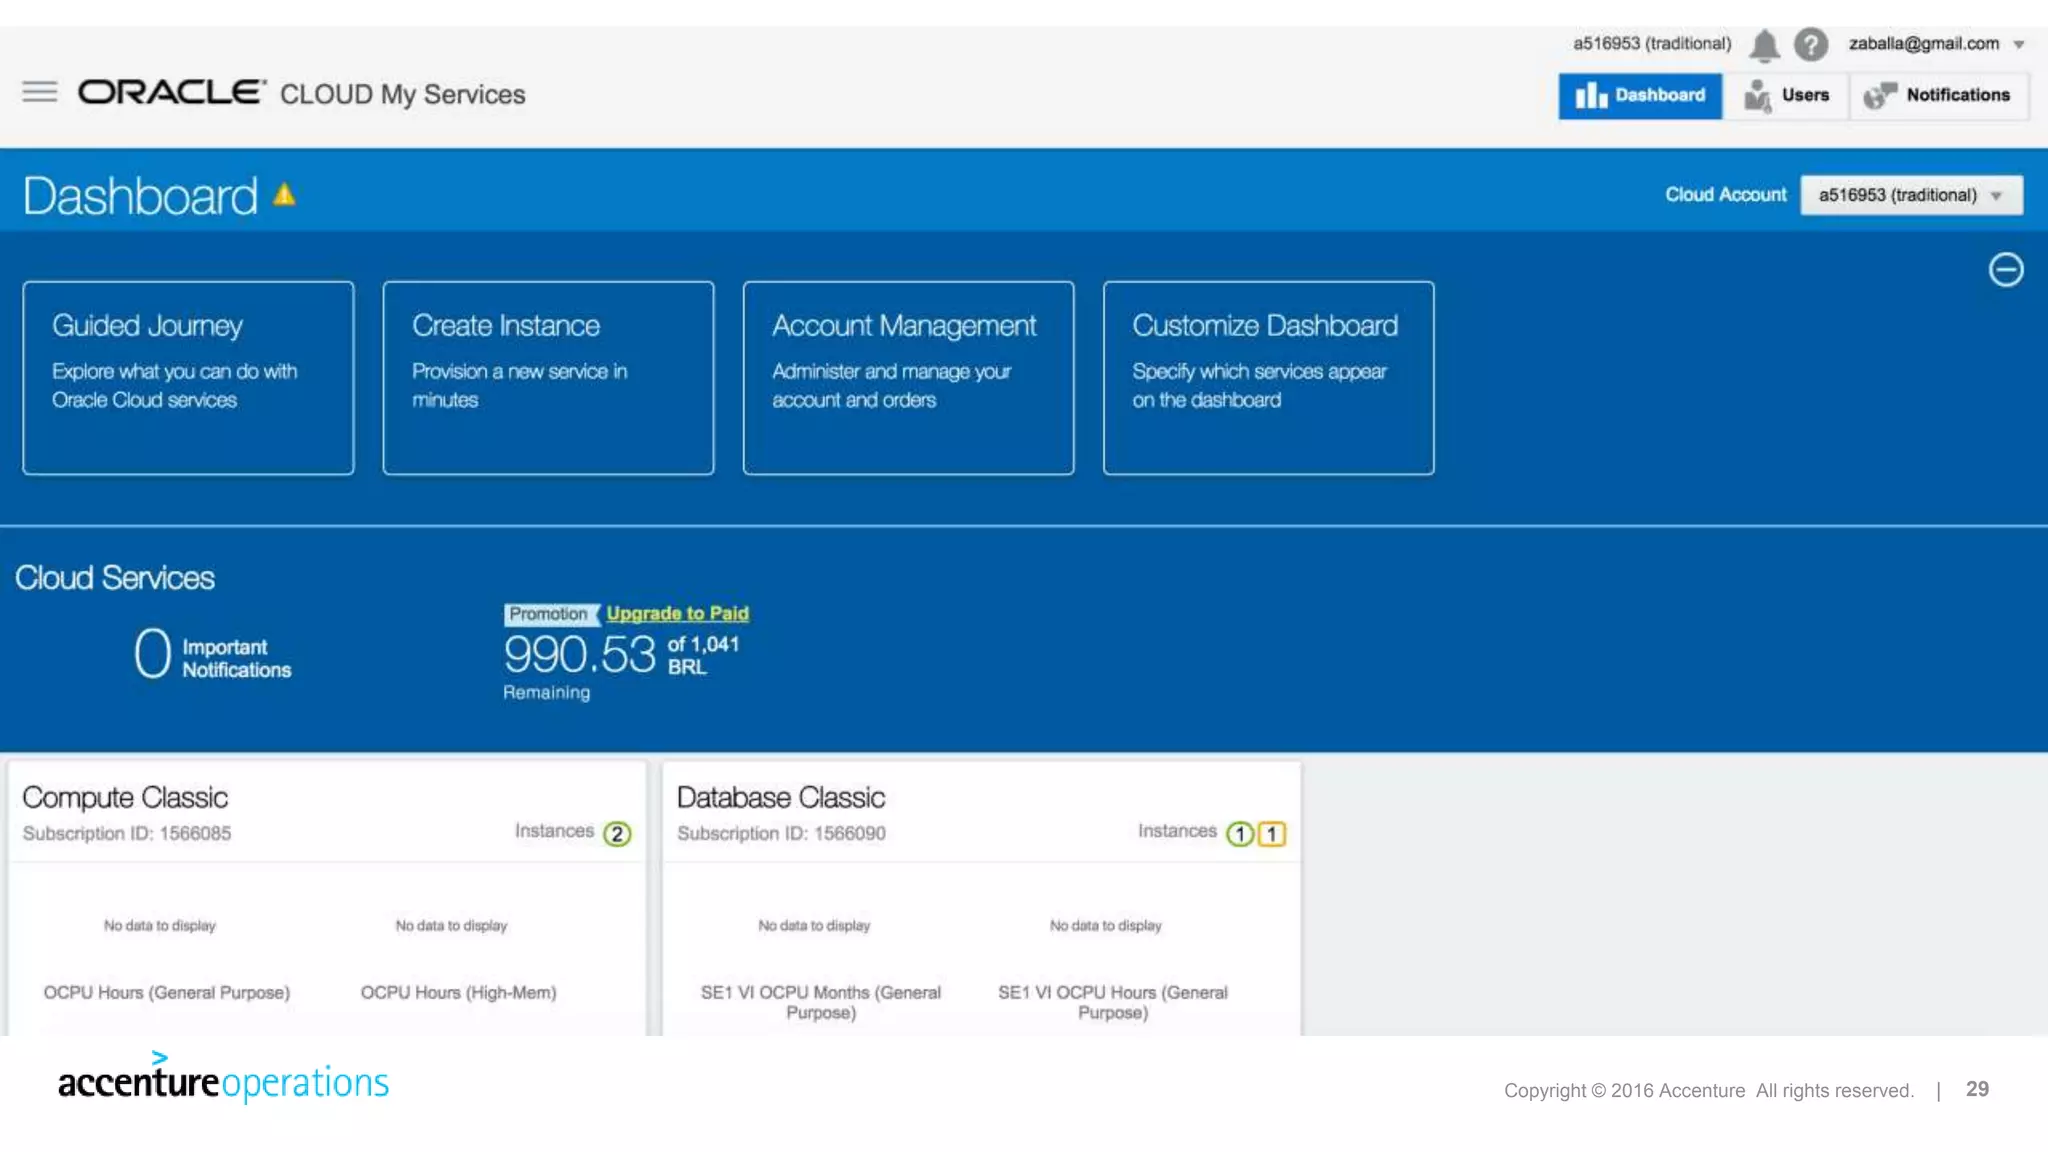Click the orange Database Classic instances badge
This screenshot has width=2048, height=1152.
coord(1272,833)
